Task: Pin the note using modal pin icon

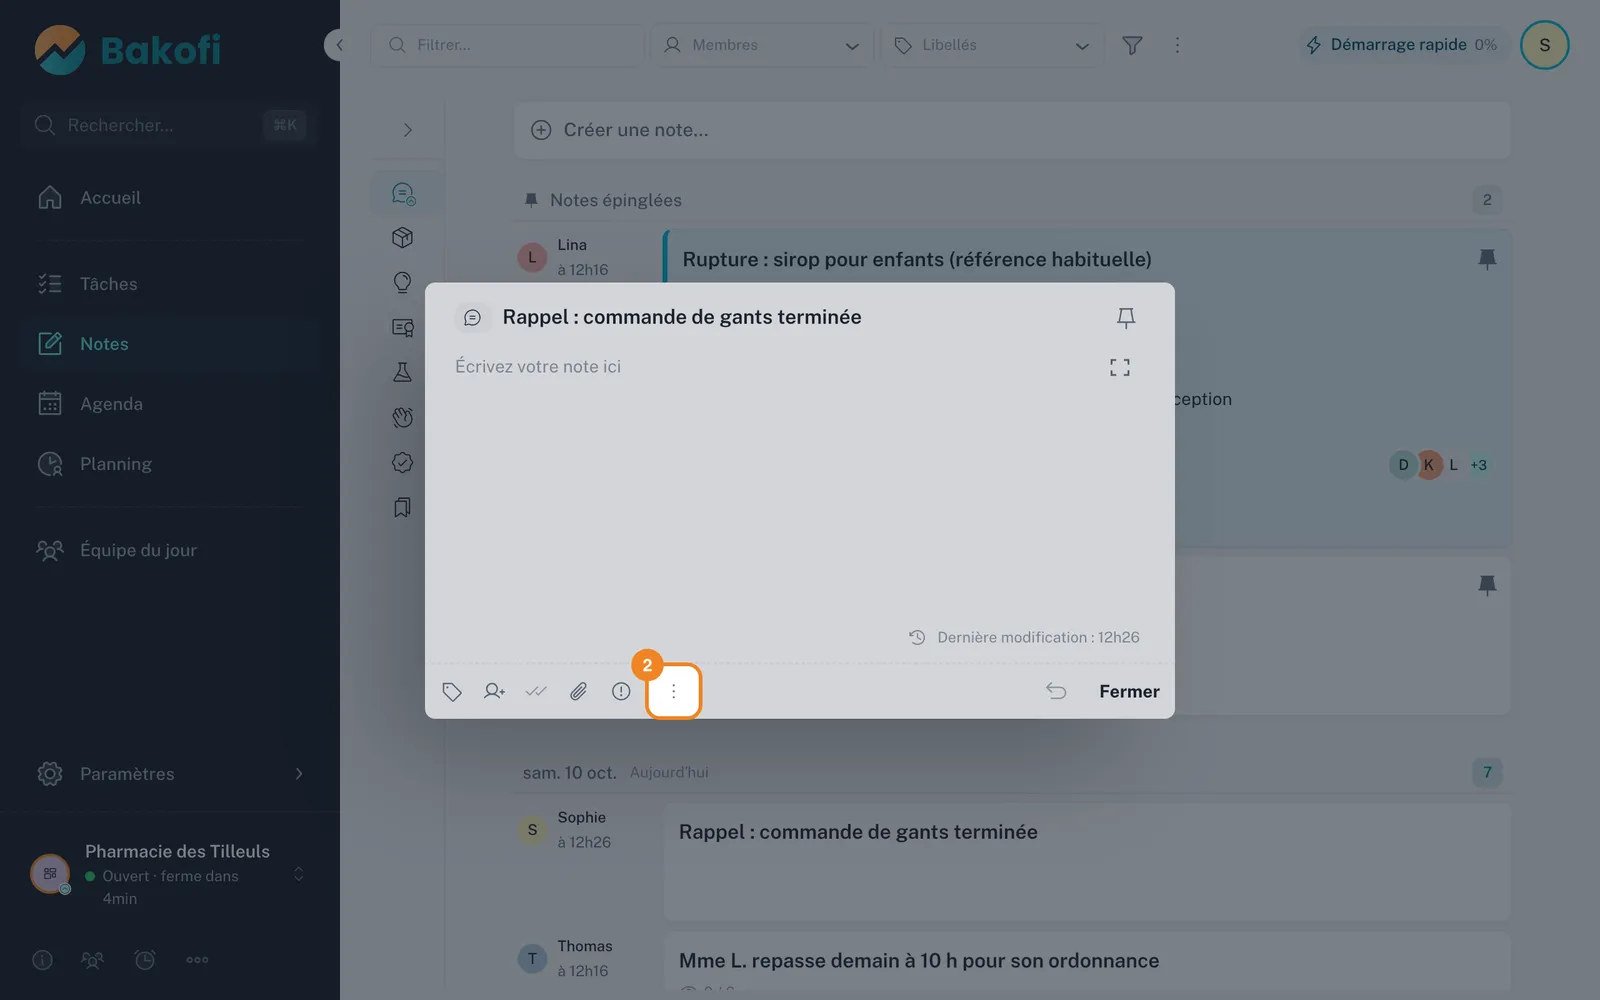Action: (1125, 318)
